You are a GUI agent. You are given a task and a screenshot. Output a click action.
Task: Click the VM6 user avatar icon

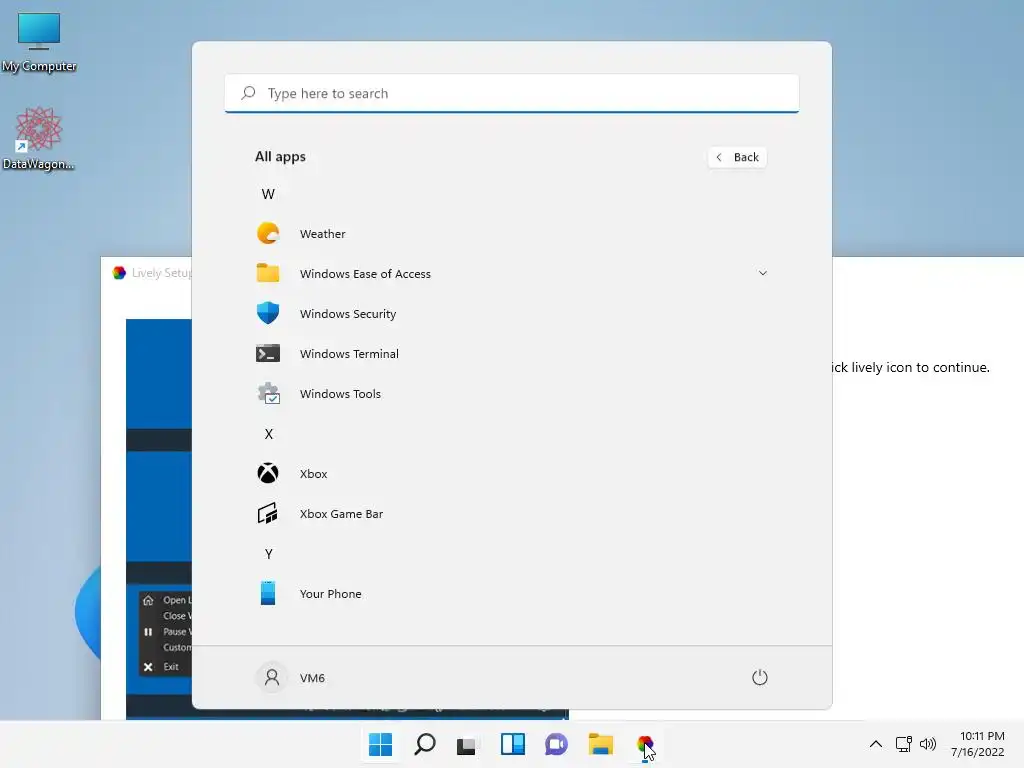point(272,677)
